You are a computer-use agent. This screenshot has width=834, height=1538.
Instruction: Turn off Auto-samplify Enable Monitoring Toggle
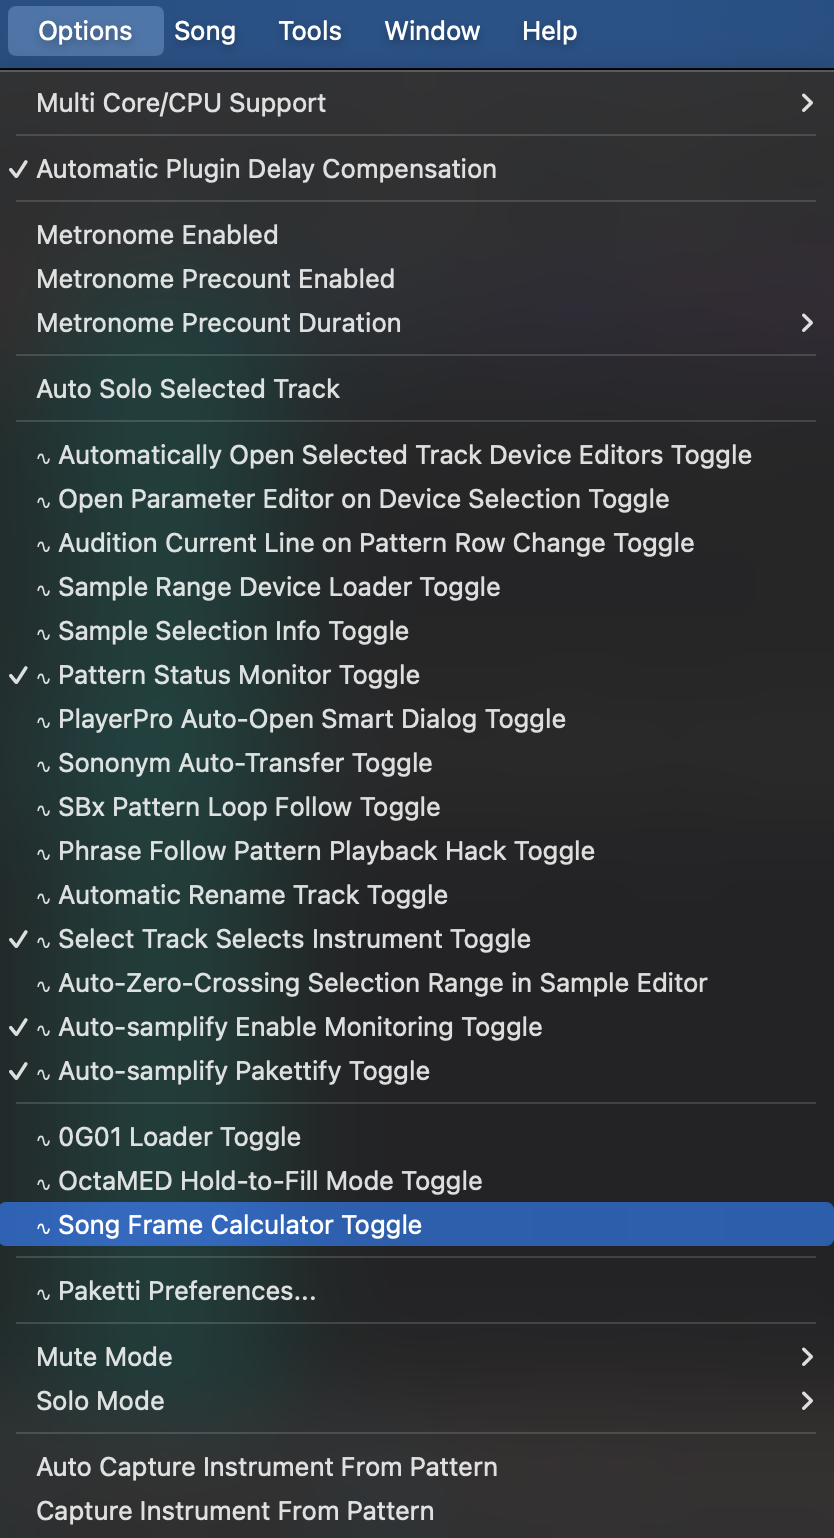click(300, 1027)
